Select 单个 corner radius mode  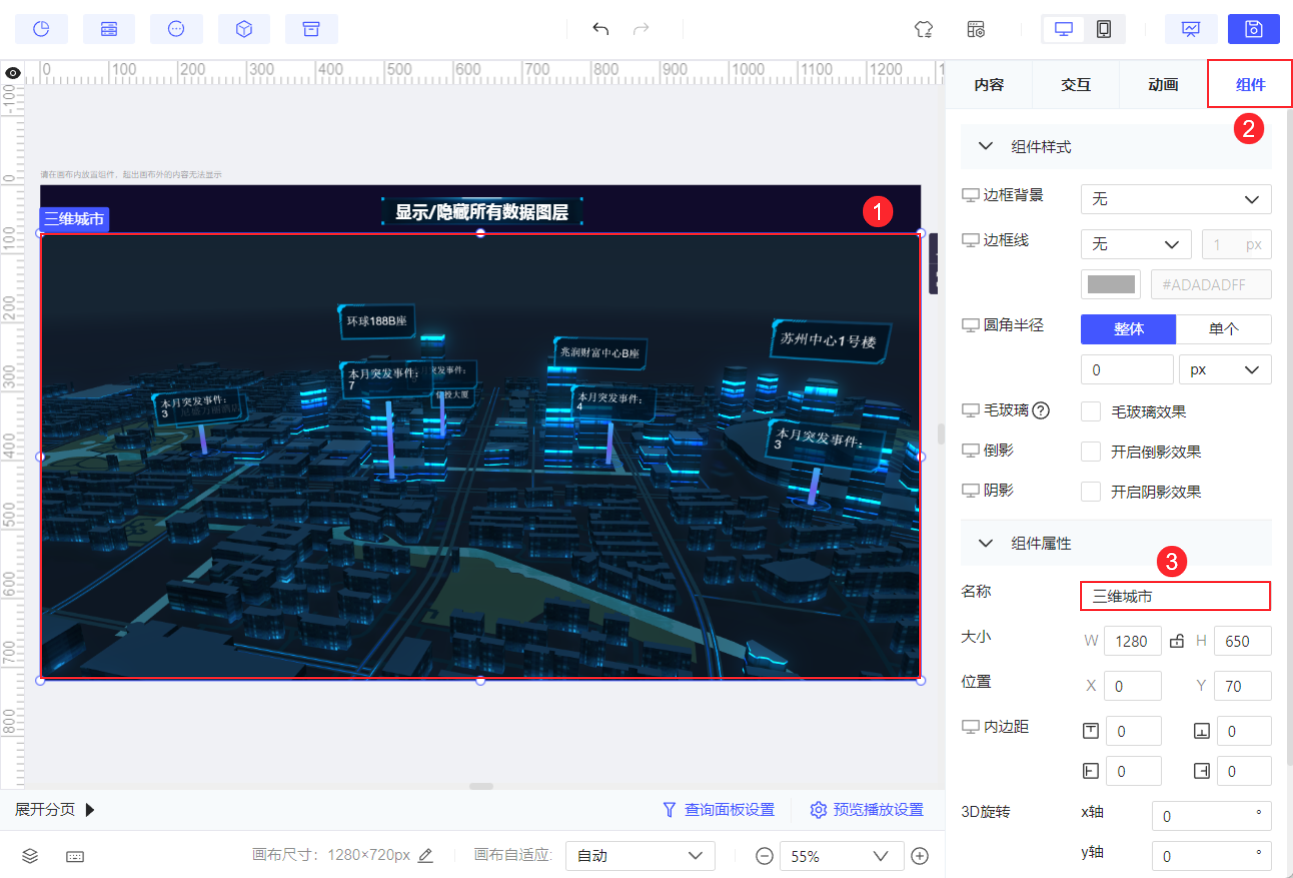pos(1224,329)
